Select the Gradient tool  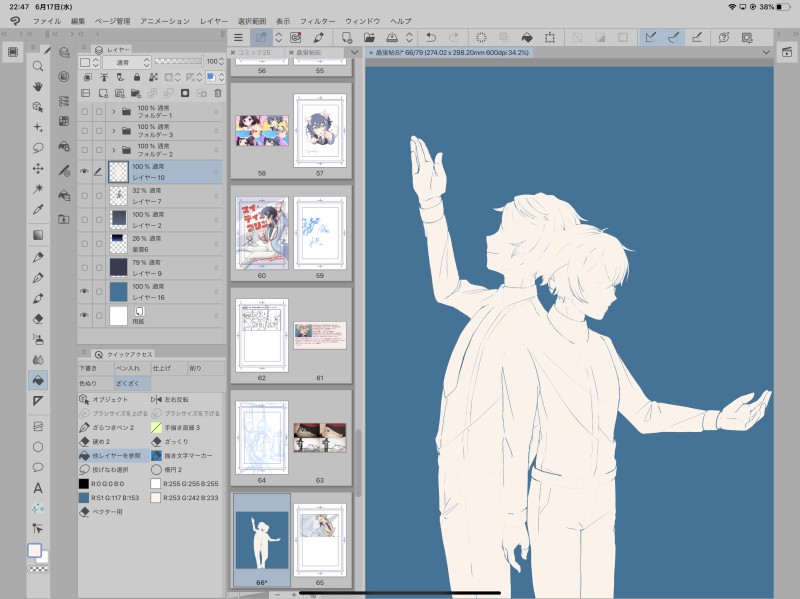coord(38,235)
